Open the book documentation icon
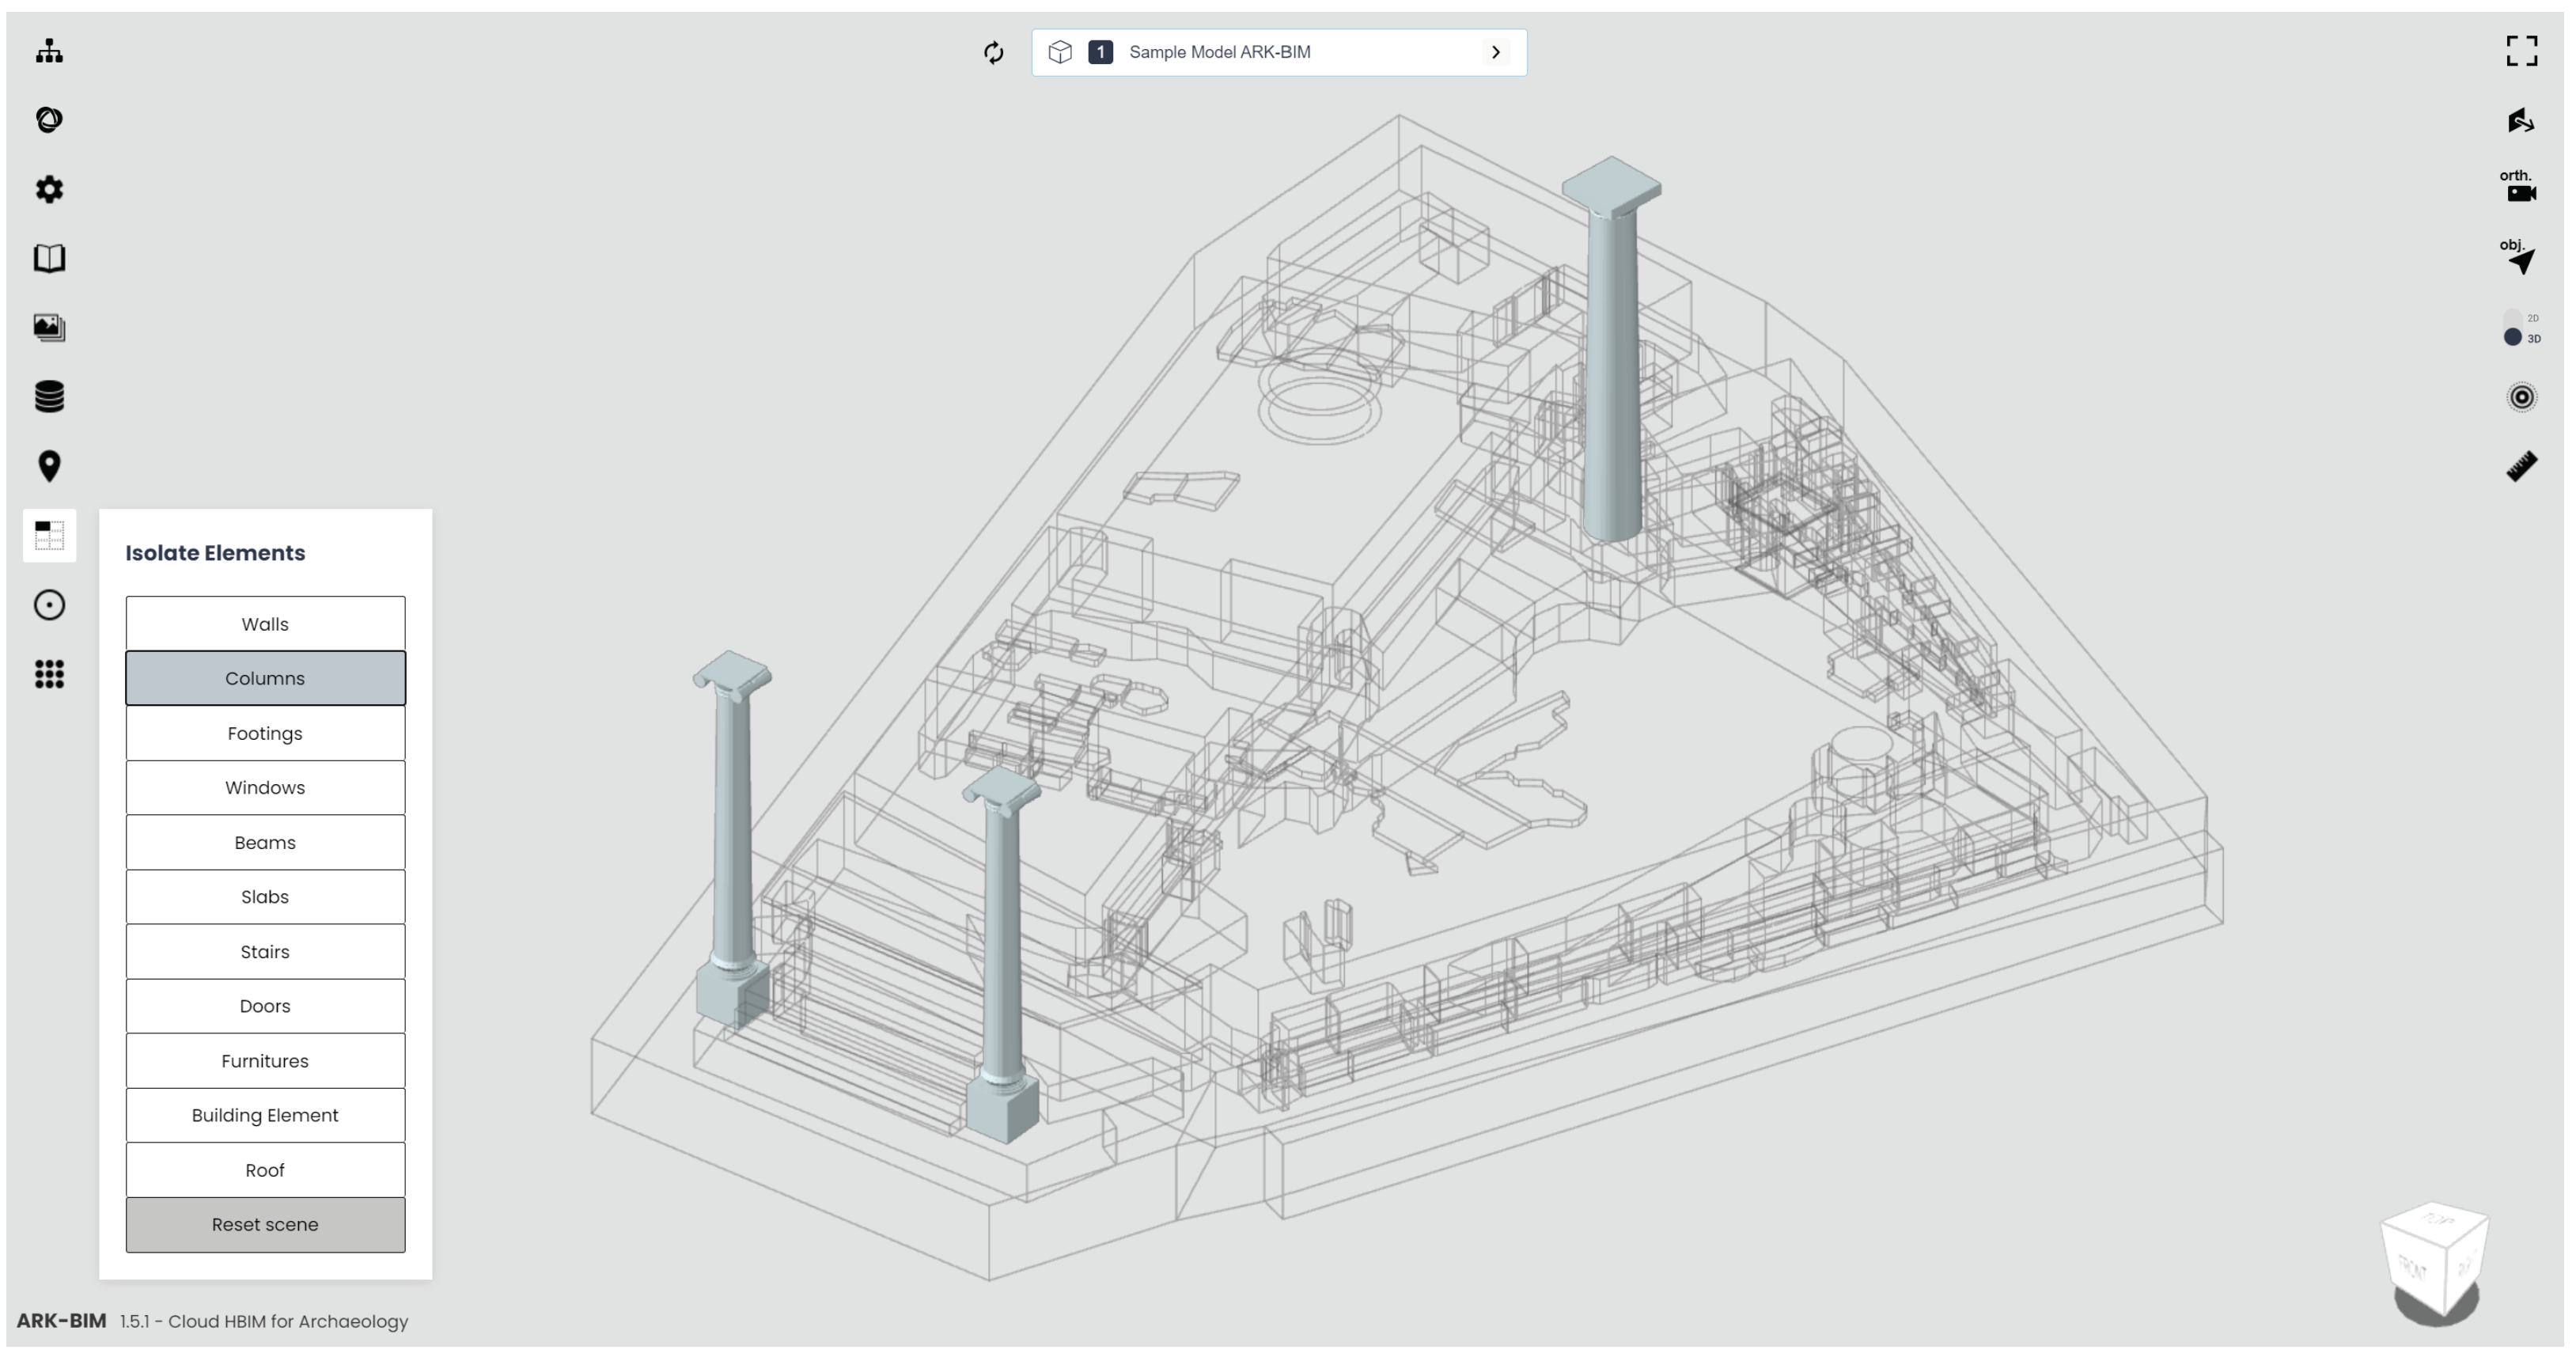The width and height of the screenshot is (2576, 1361). (49, 258)
